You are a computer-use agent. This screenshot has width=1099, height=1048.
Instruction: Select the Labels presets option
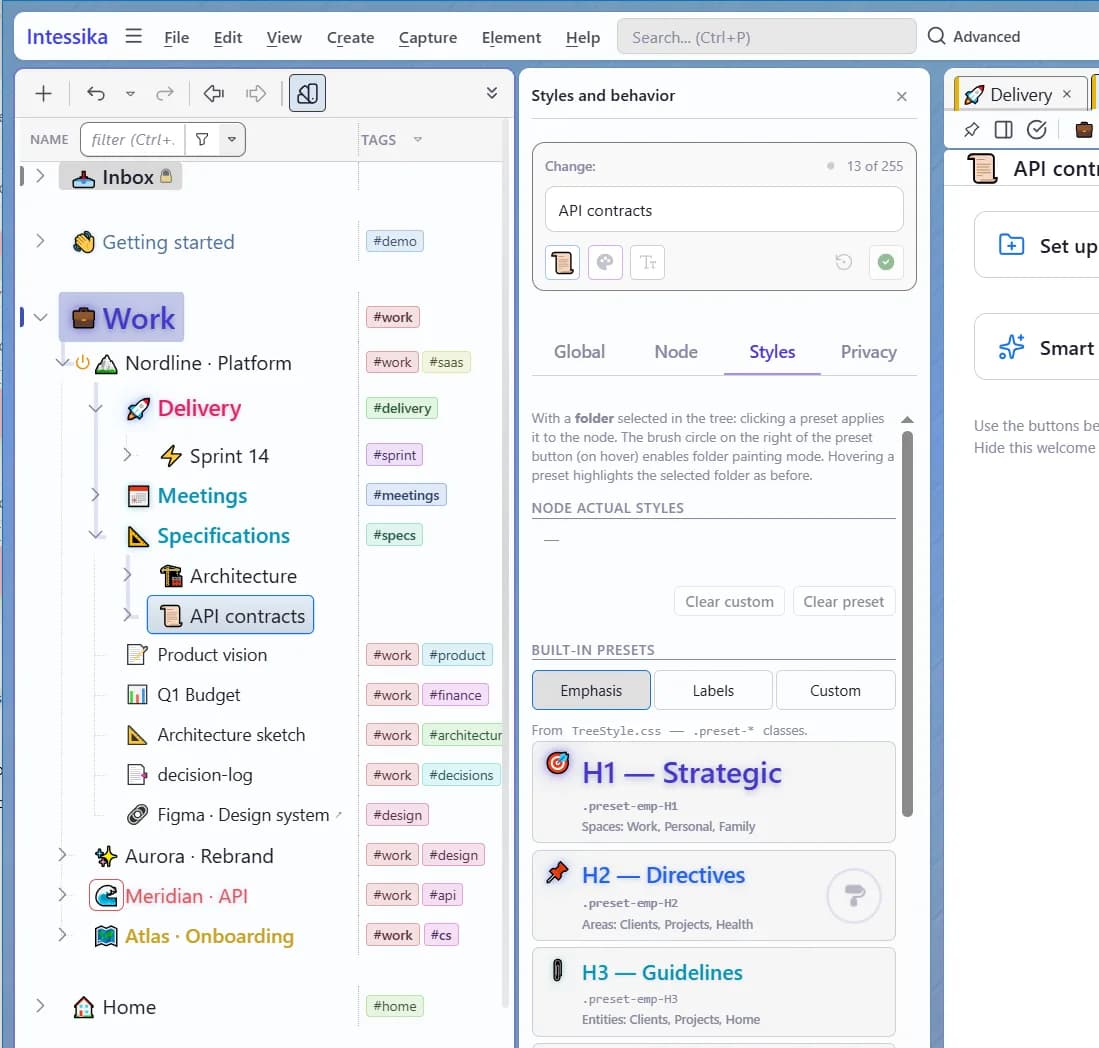714,690
